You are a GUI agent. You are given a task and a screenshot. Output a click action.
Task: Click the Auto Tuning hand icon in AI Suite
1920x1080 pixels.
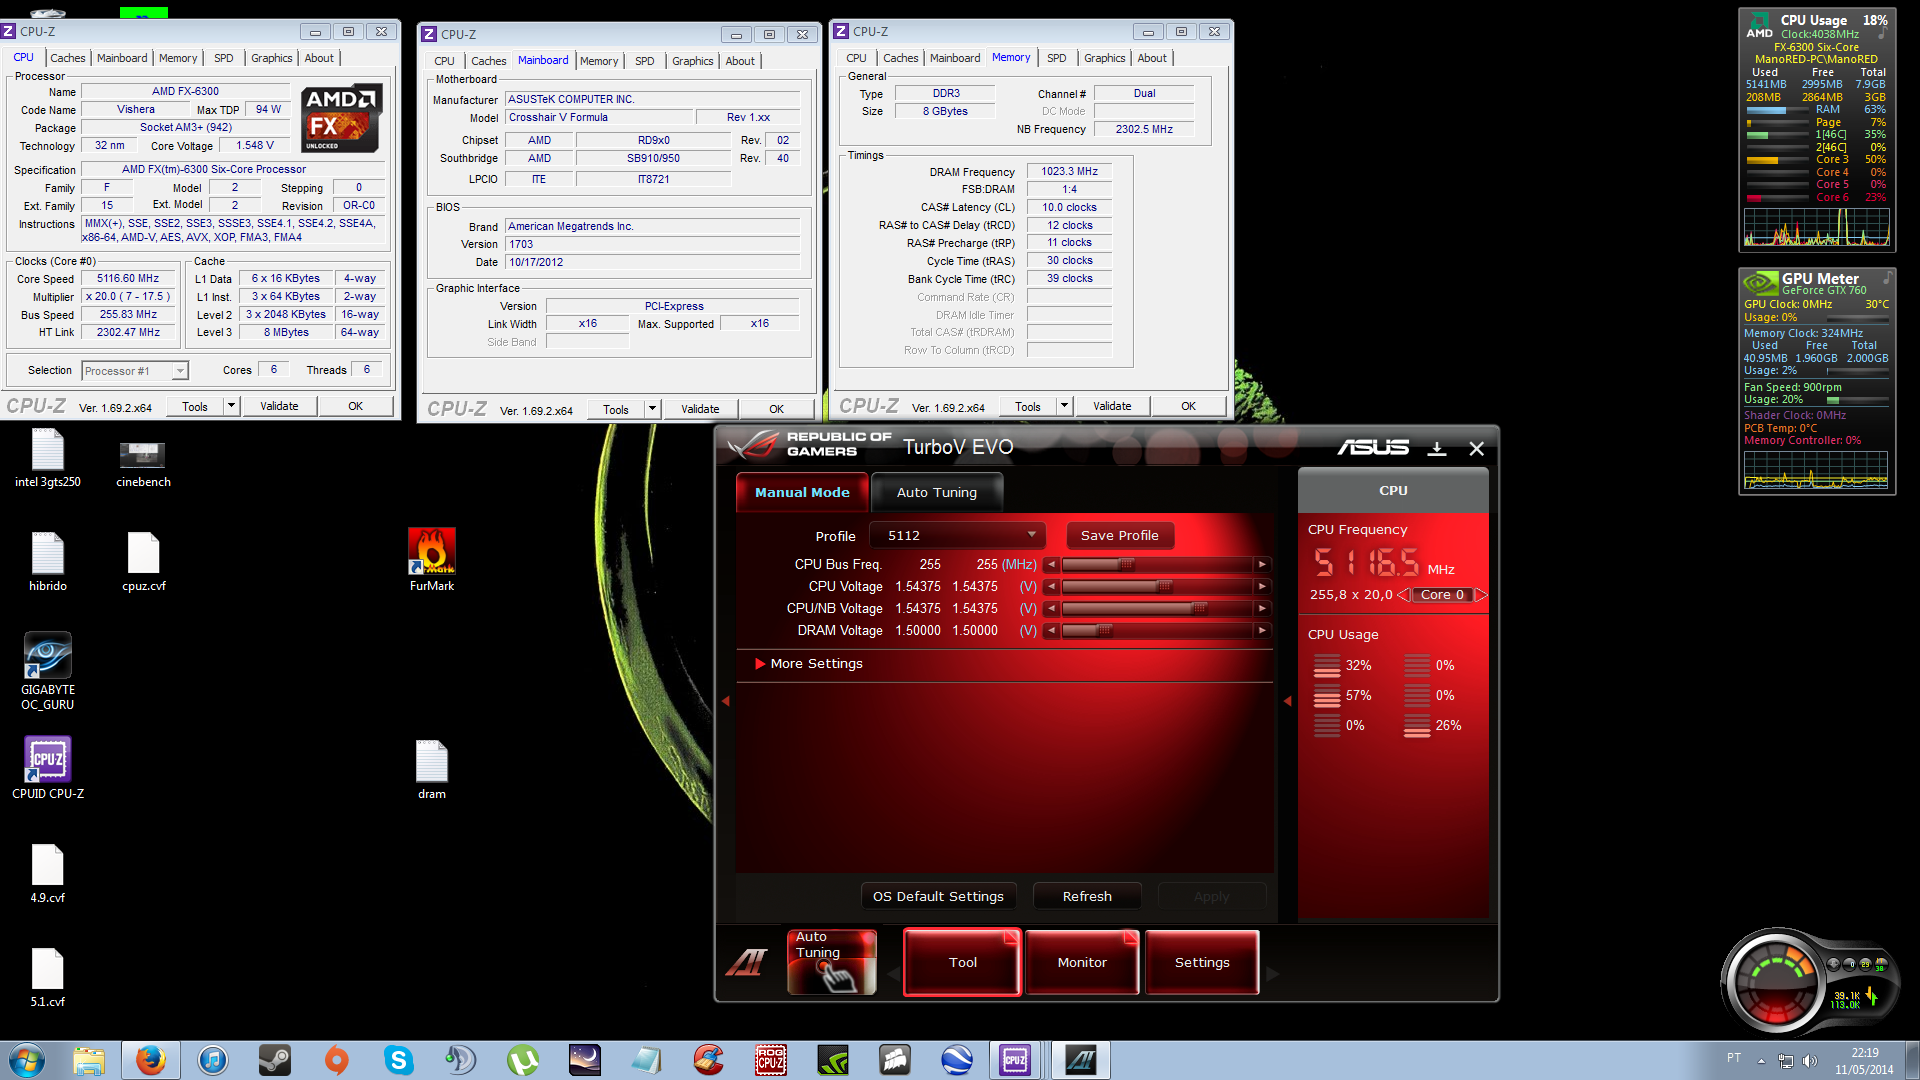pyautogui.click(x=832, y=962)
